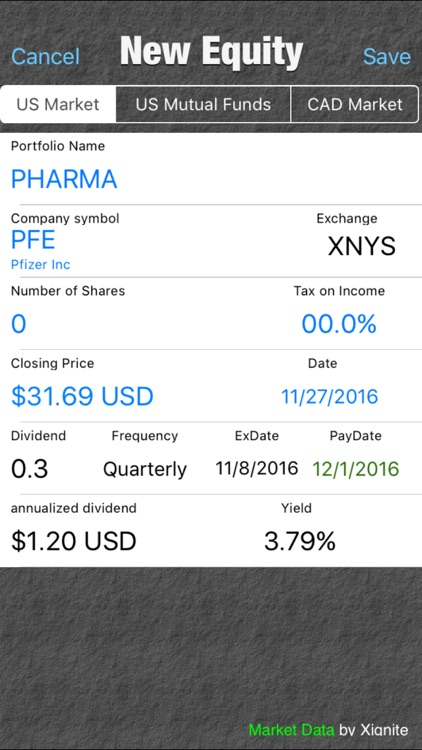Tap the 11/8/2016 ExDate value
The height and width of the screenshot is (750, 422).
256,468
